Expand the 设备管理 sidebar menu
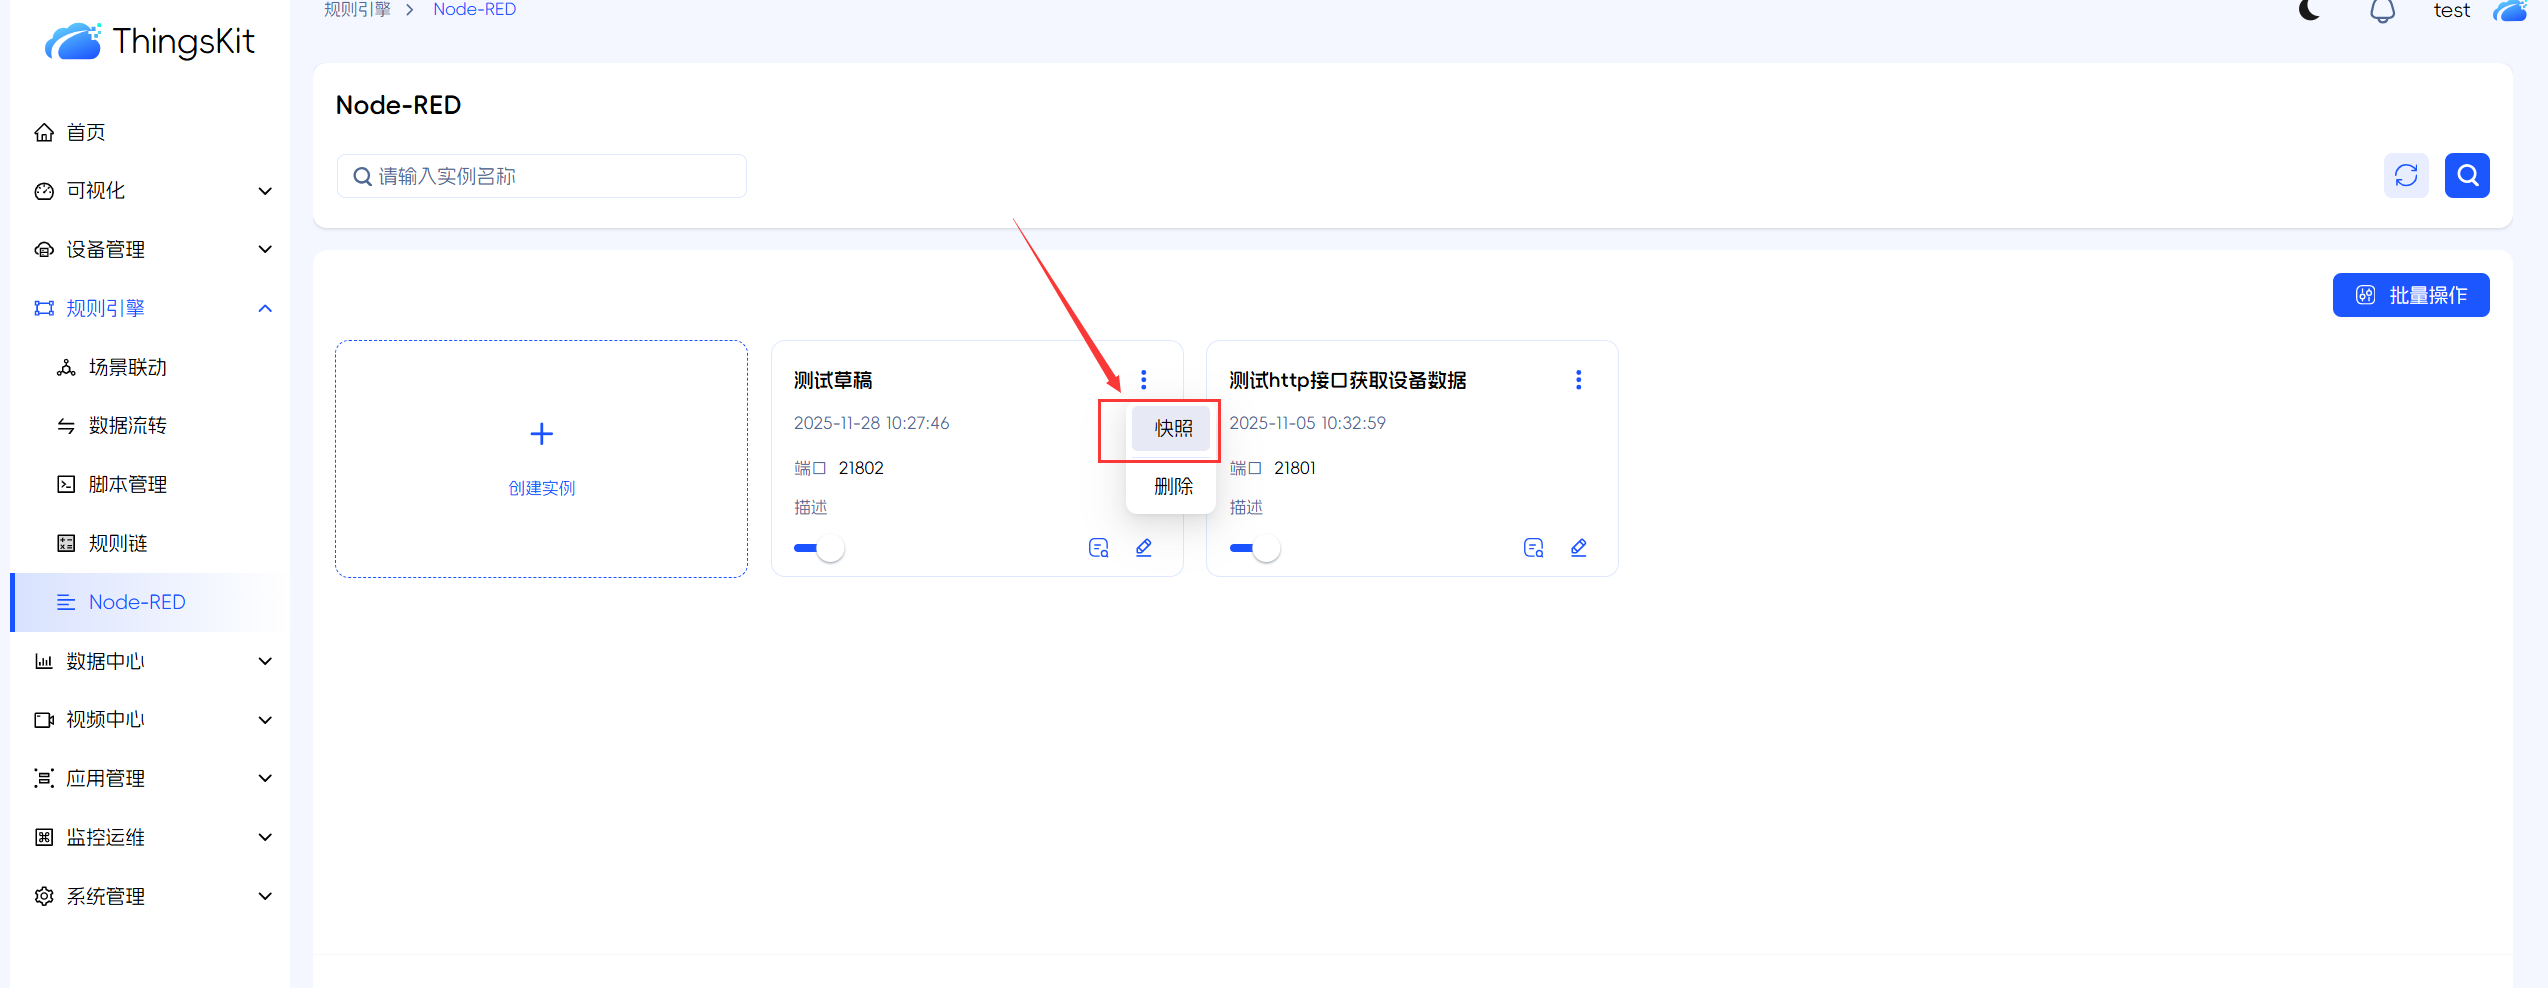Screen dimensions: 2548x988 coord(150,250)
